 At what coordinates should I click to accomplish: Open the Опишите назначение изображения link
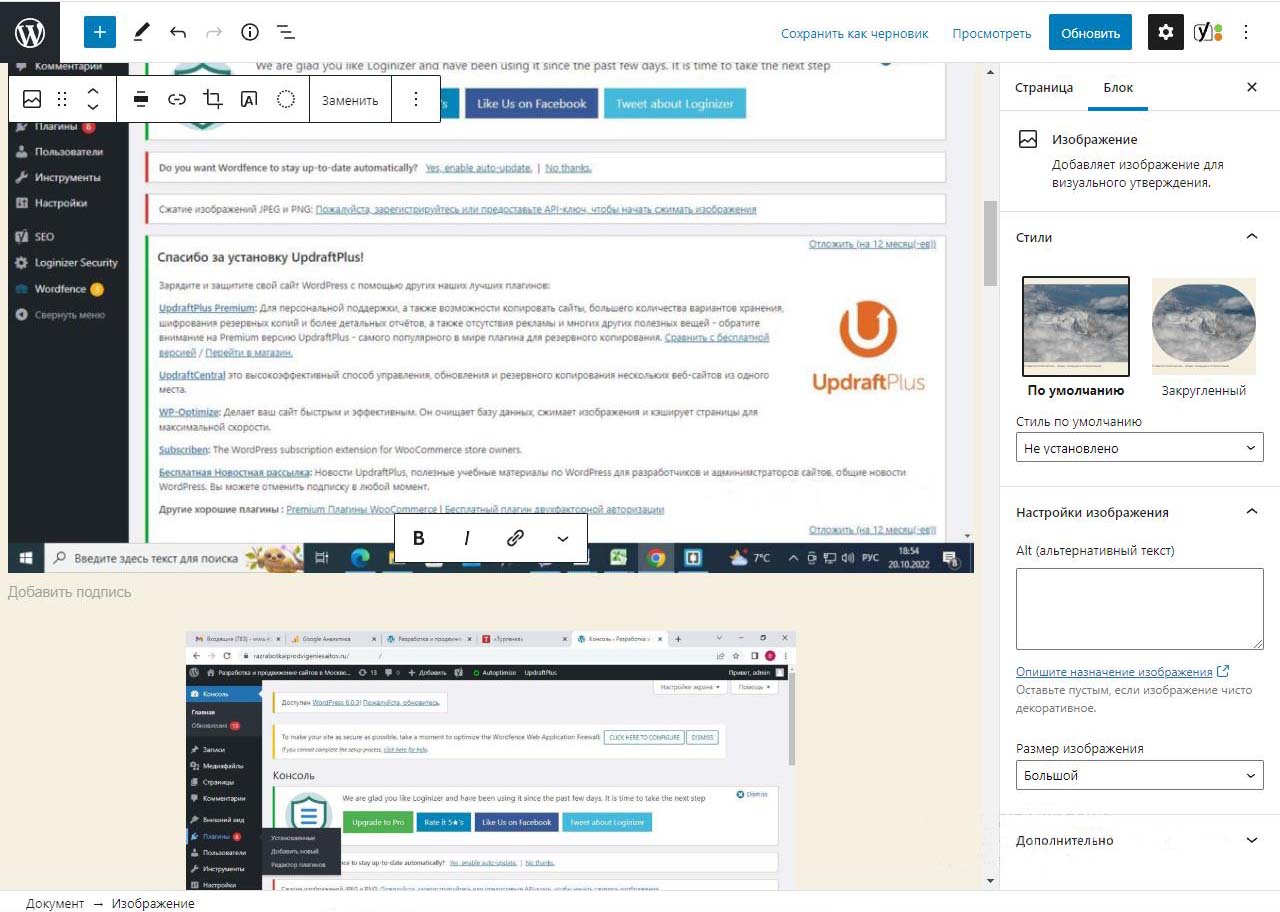[x=1114, y=672]
